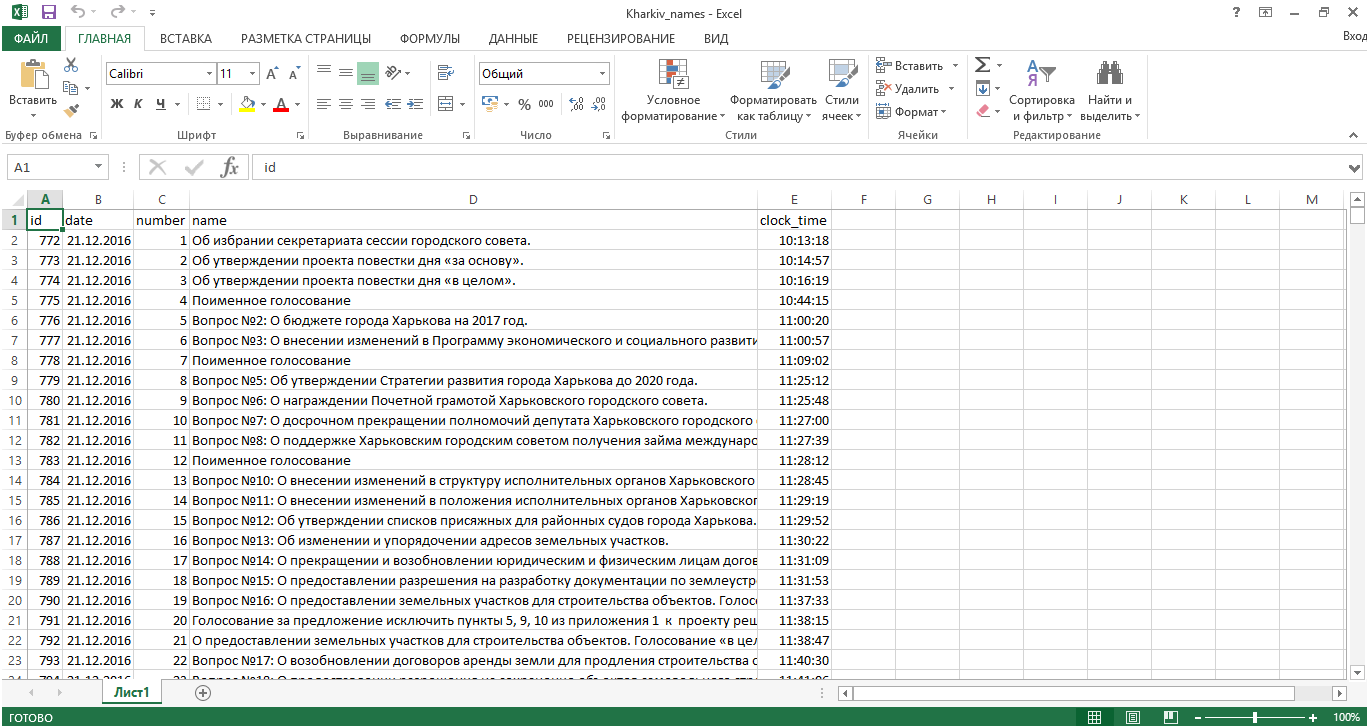Expand Форматировать как таблицу menu
Screen dimensions: 1367x726
(773, 90)
